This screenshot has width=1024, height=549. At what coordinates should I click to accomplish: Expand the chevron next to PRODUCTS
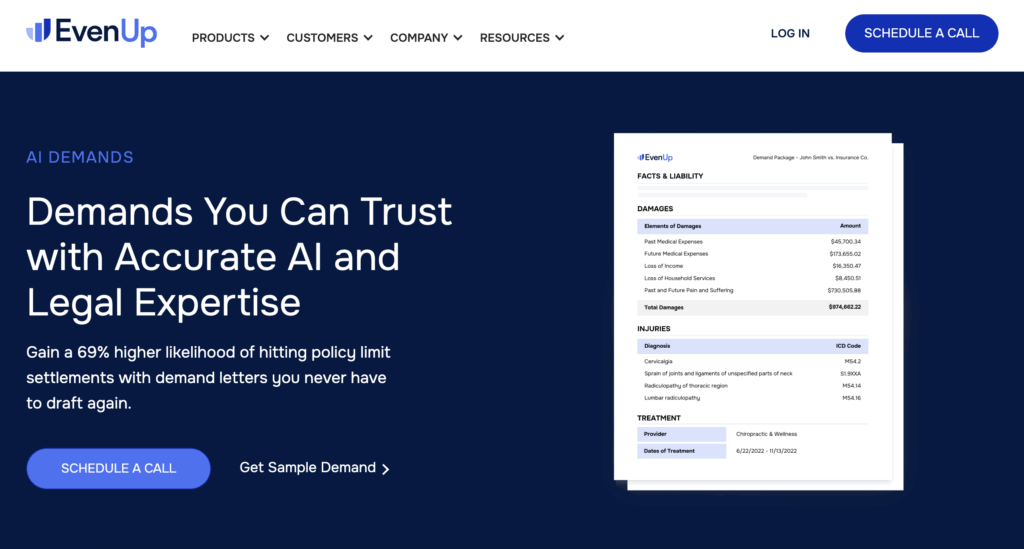[x=265, y=38]
